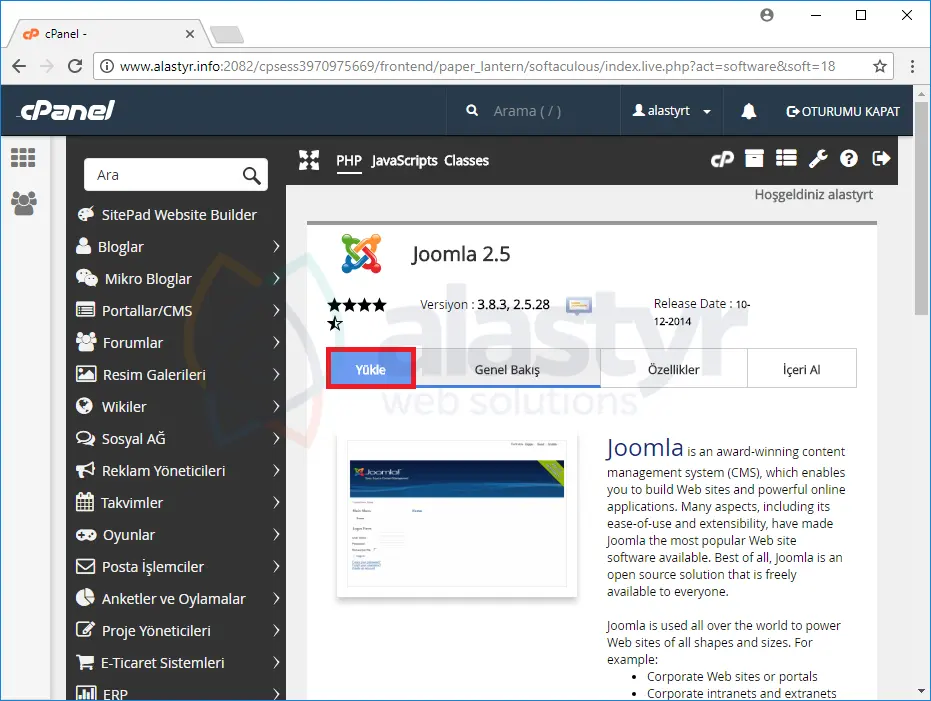Click the Yükle install tab

coord(370,369)
